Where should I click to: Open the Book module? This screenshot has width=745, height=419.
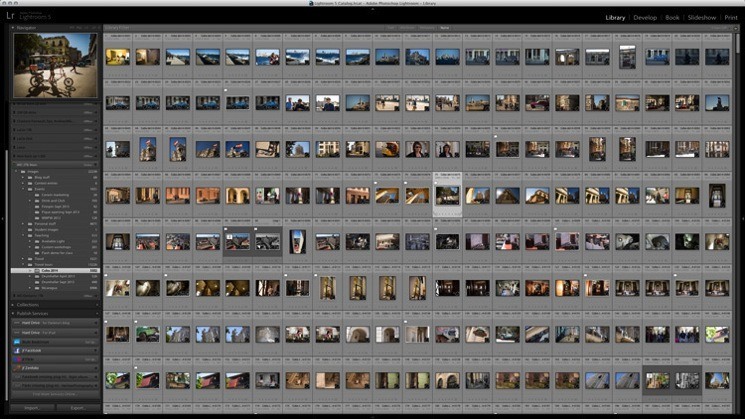672,18
